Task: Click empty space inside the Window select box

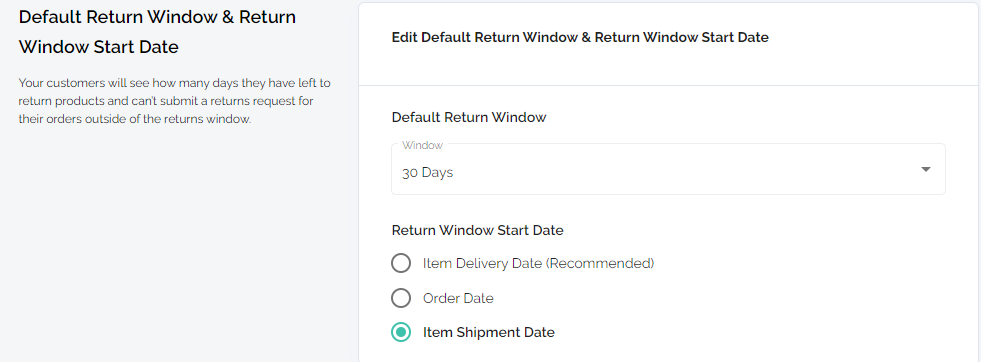Action: point(688,173)
